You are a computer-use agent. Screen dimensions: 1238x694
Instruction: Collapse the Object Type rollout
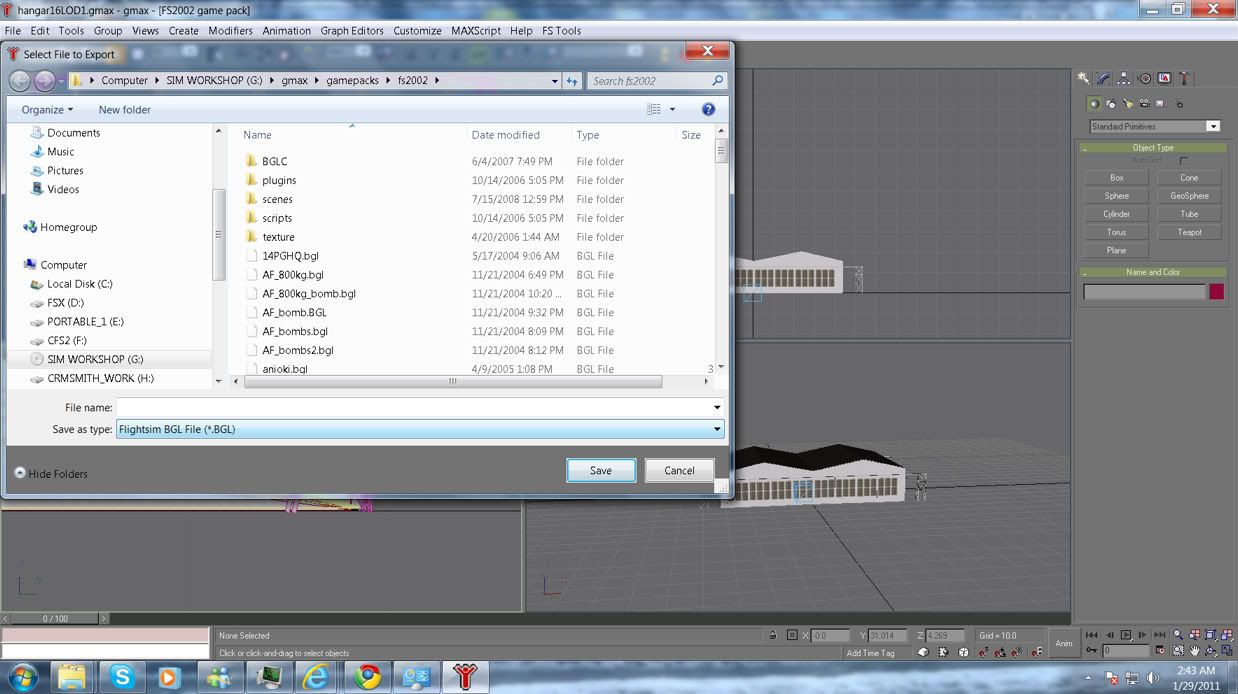point(1153,147)
